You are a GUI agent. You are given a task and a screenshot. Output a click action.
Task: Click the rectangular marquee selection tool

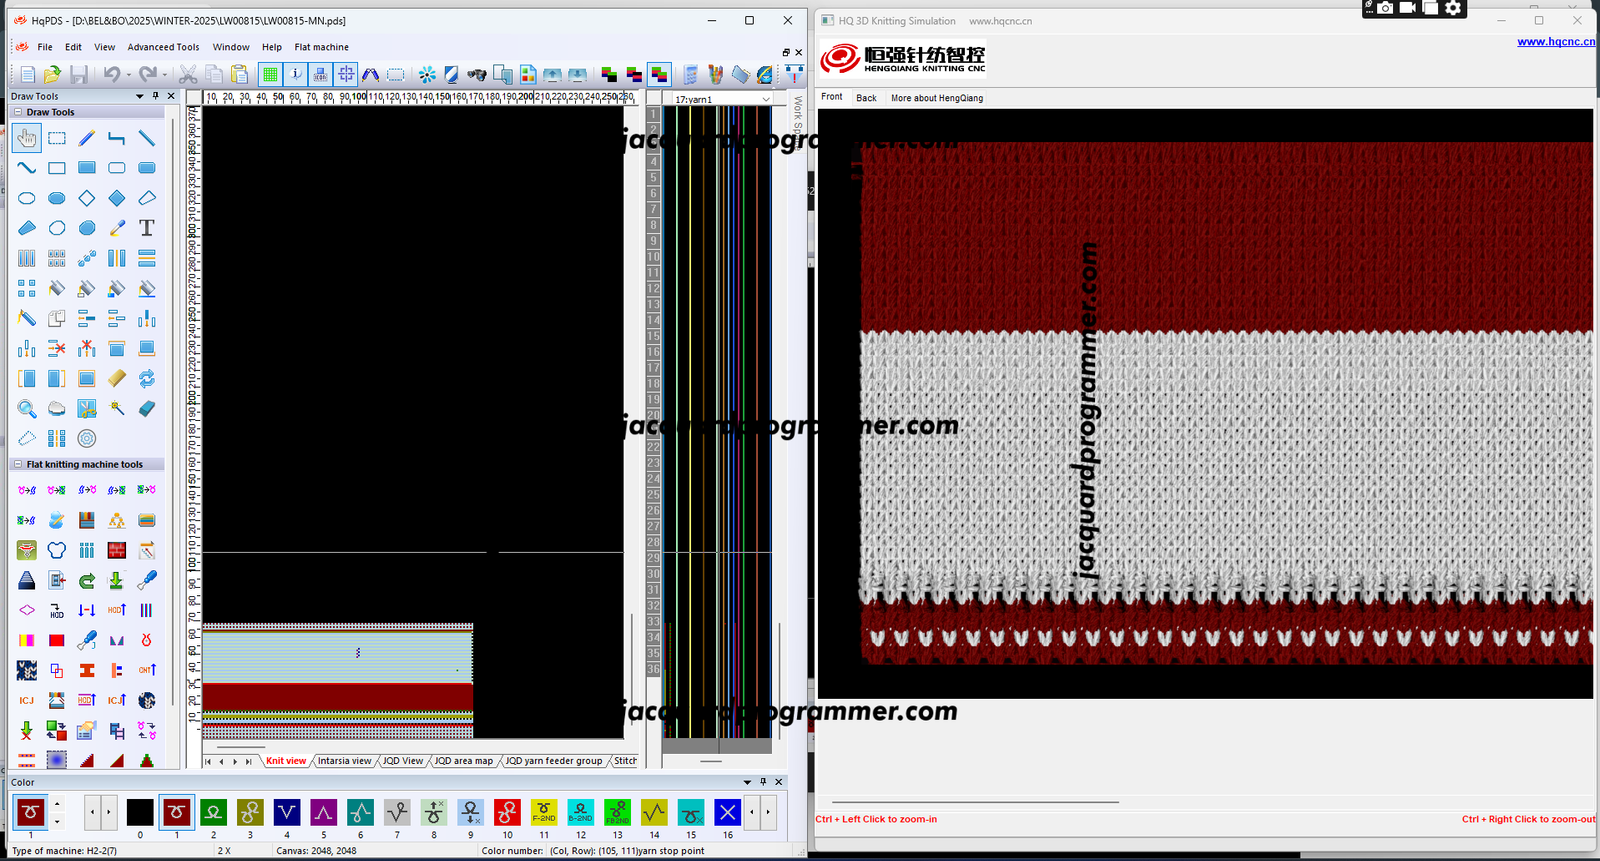(x=57, y=138)
